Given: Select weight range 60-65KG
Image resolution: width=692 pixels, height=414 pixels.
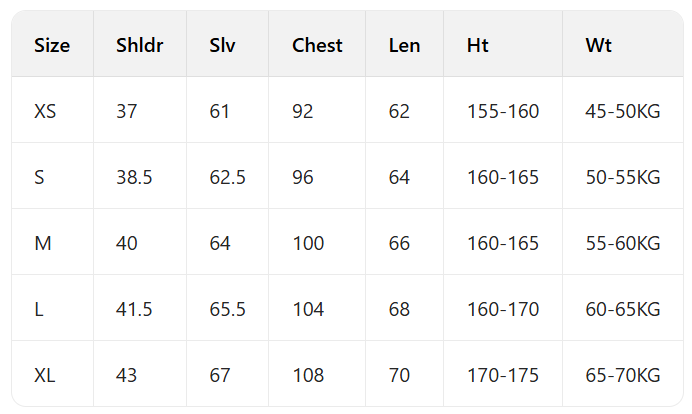Looking at the screenshot, I should coord(623,309).
